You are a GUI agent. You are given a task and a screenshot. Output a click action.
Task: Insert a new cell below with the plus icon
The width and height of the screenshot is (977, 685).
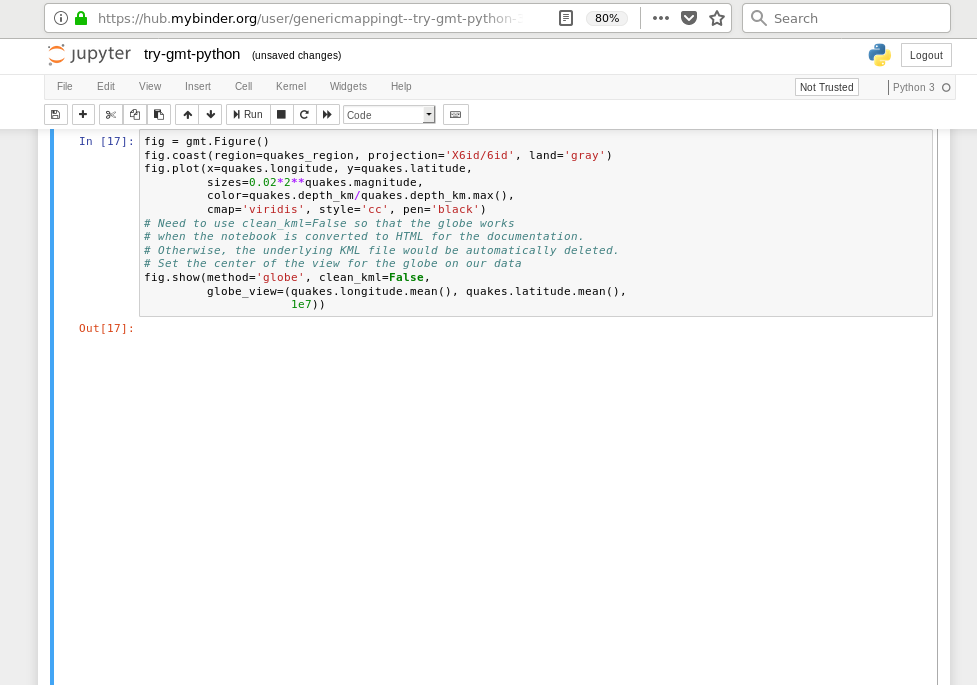coord(83,114)
